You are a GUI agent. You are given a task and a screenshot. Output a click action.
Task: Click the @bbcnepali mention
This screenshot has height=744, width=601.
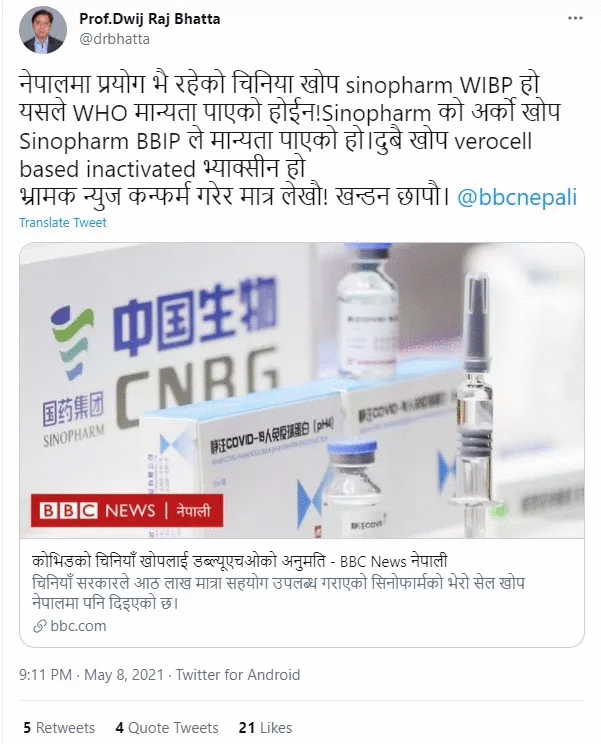coord(517,197)
